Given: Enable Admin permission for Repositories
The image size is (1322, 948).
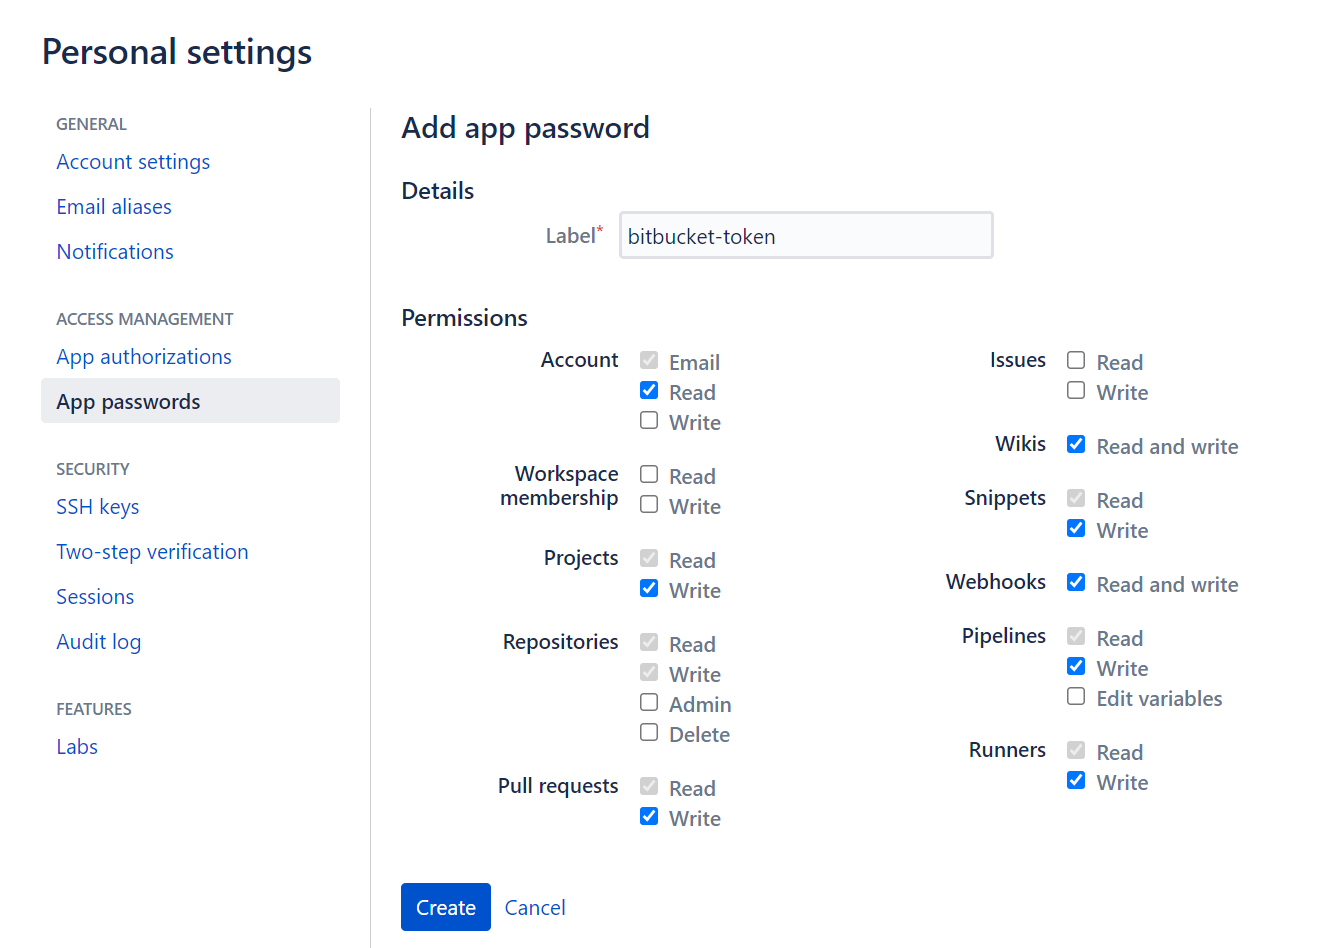Looking at the screenshot, I should [x=649, y=702].
